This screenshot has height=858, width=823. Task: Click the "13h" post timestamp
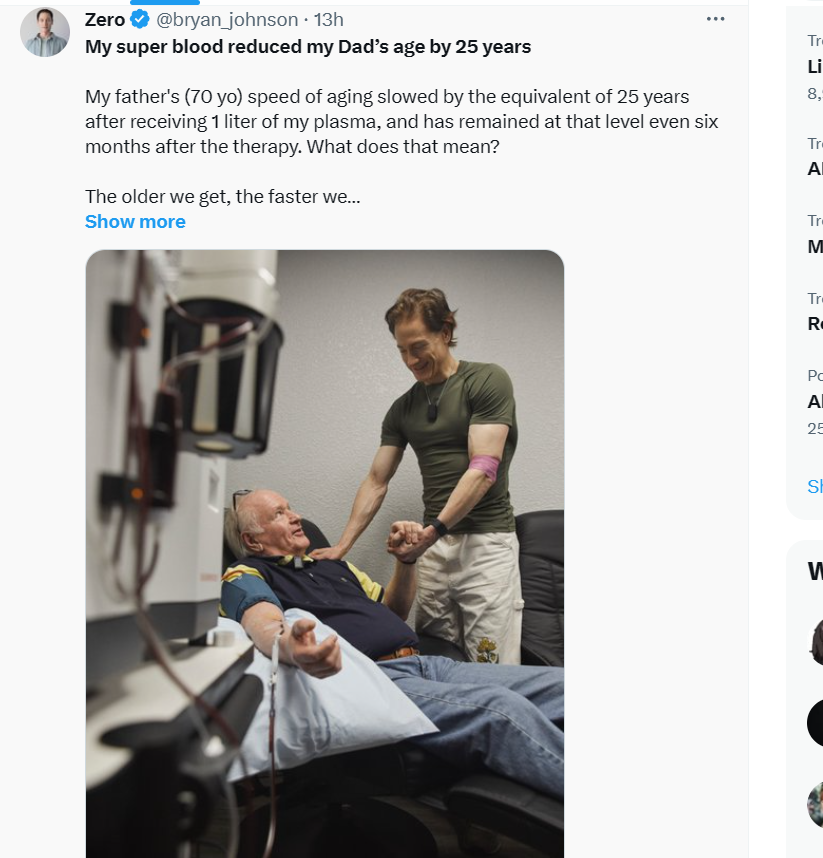pos(329,20)
